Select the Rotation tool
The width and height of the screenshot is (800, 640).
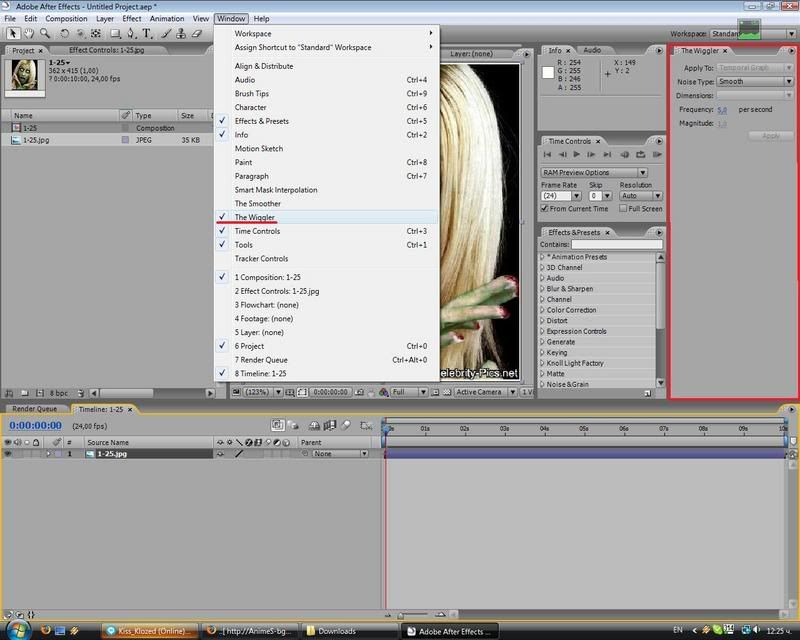click(x=64, y=34)
